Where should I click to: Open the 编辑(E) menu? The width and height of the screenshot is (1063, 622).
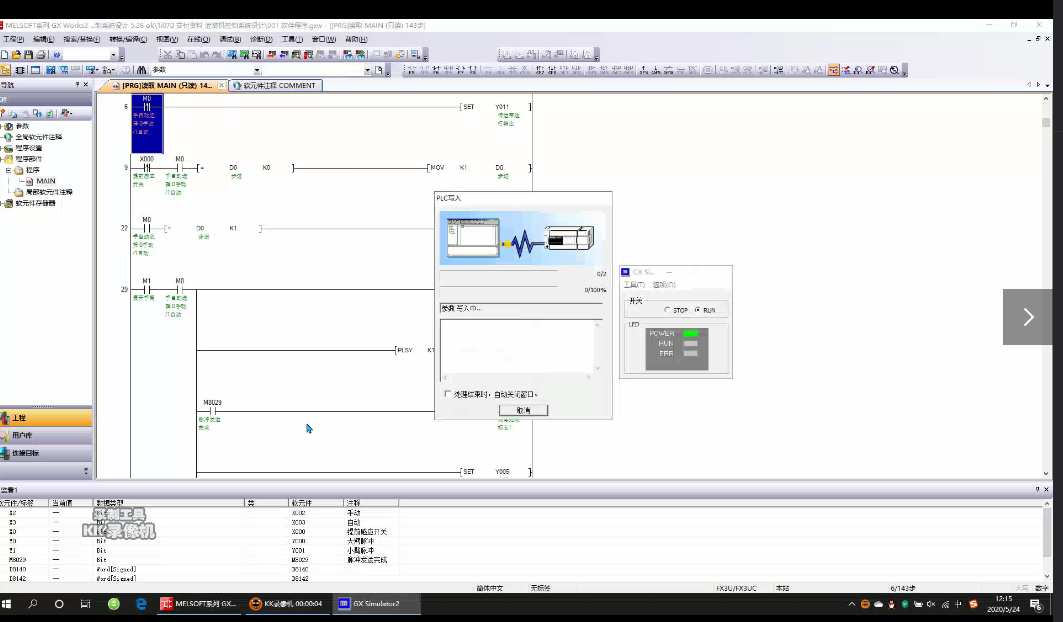click(43, 39)
